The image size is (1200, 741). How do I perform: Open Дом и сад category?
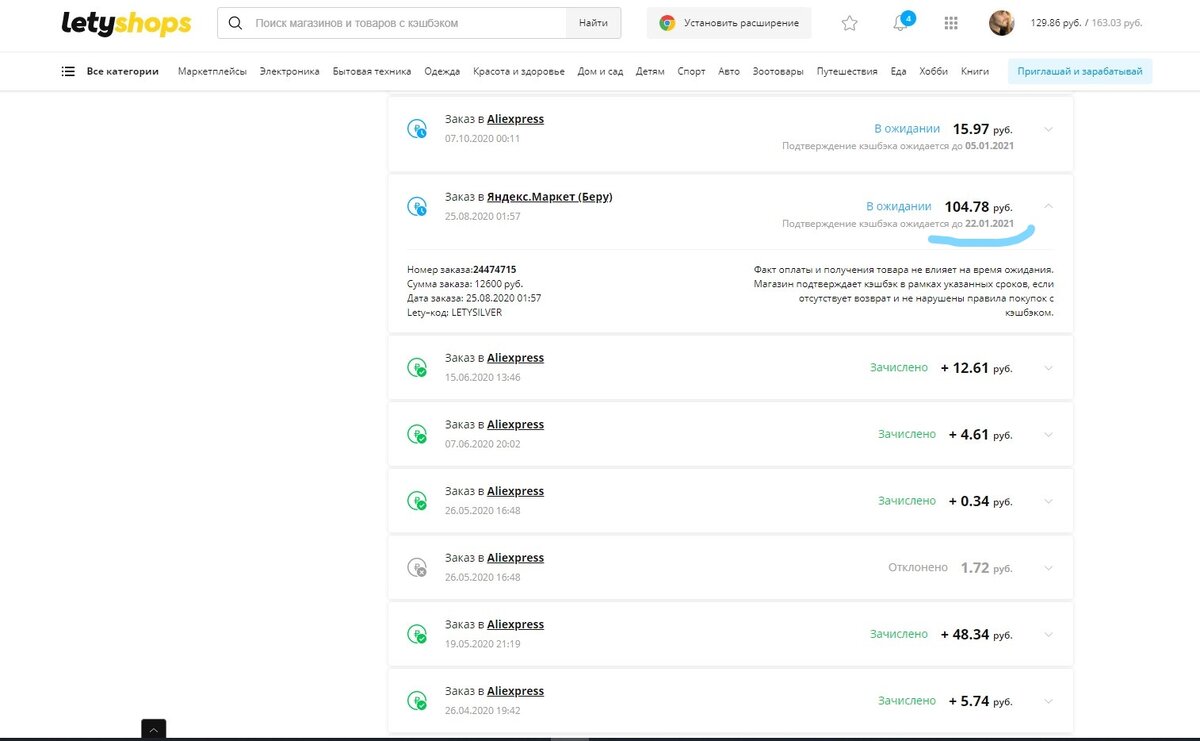600,72
